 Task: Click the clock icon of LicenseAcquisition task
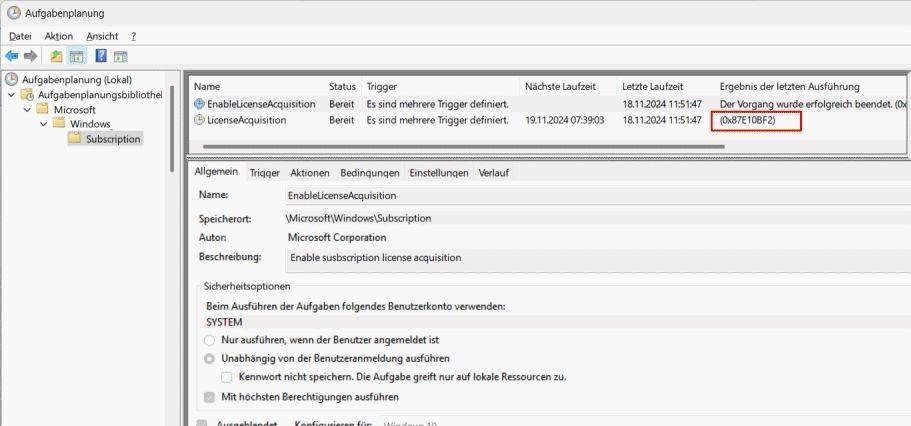click(x=199, y=120)
